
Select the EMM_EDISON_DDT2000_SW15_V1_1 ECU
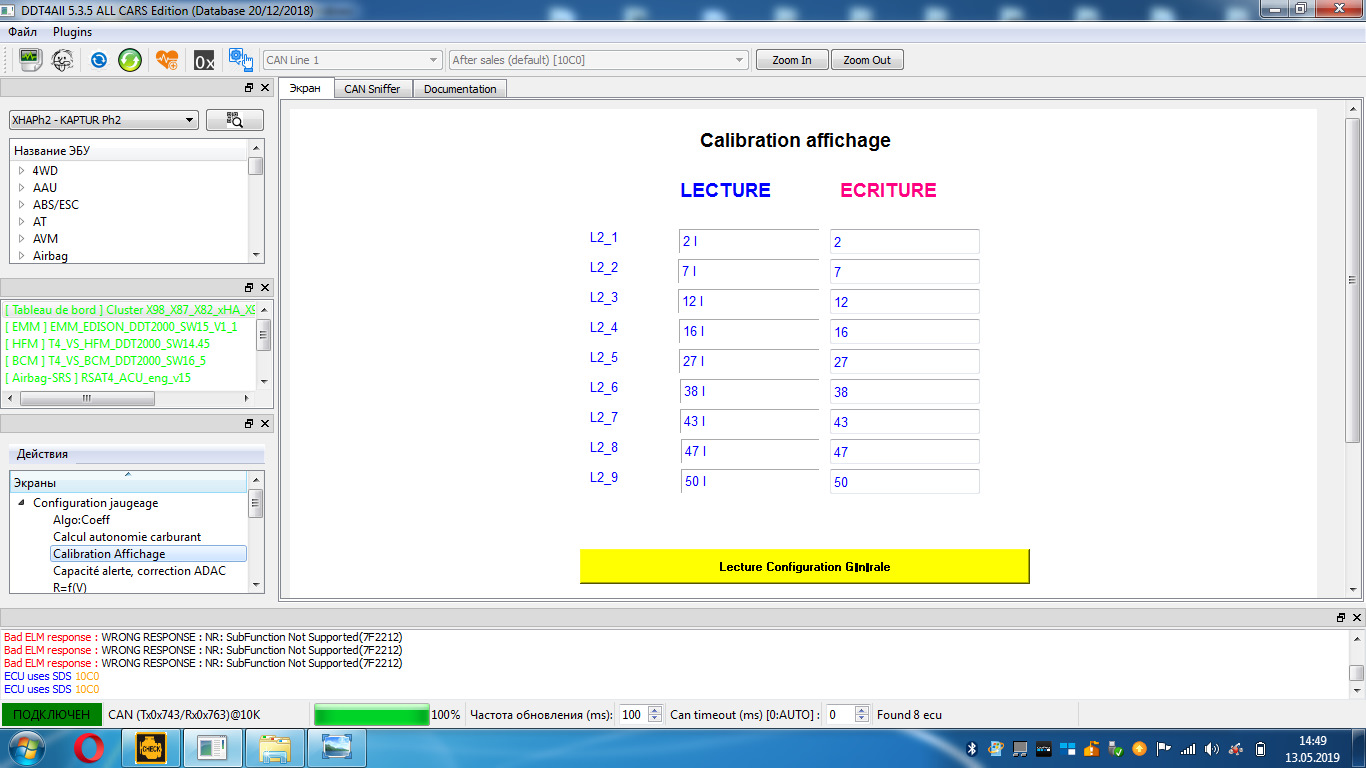121,327
